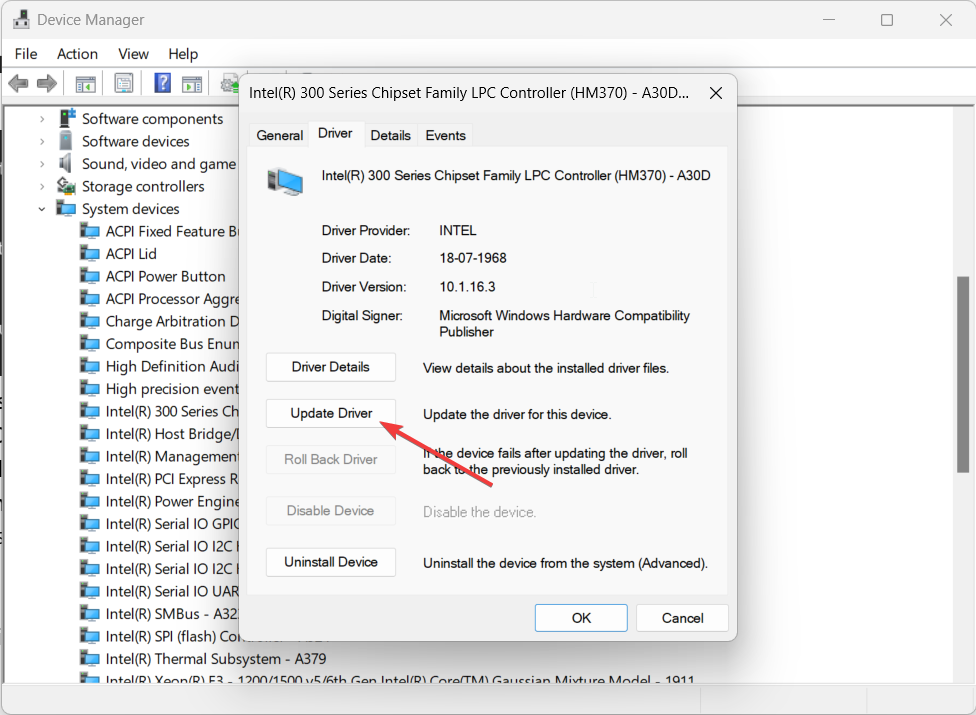Select the Driver tab
The width and height of the screenshot is (976, 715).
[x=335, y=133]
